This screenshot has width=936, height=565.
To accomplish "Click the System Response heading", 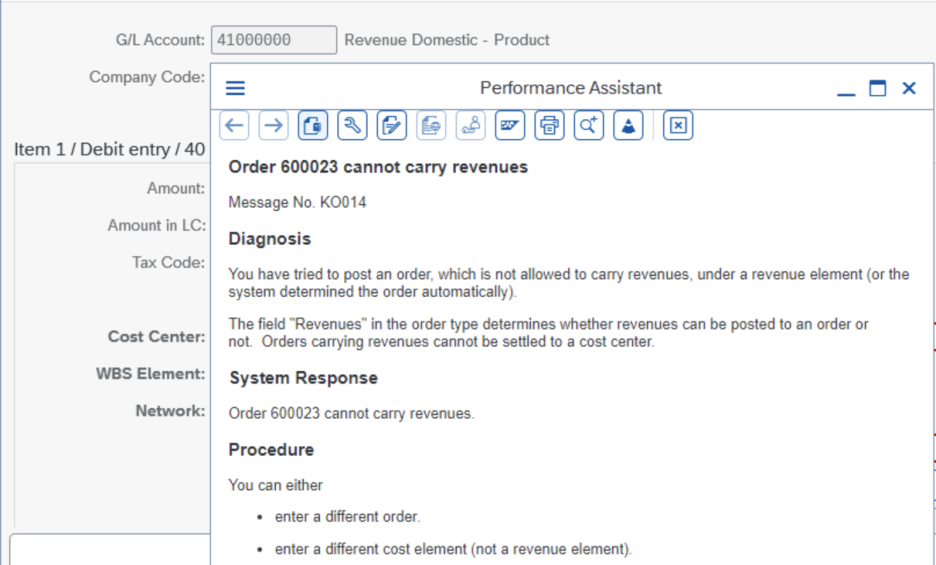I will [303, 378].
